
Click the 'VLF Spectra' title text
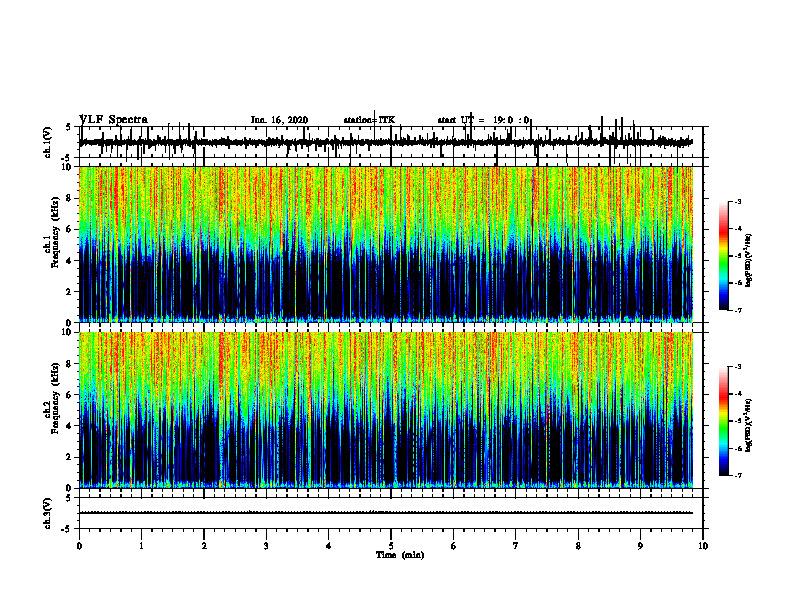pos(114,120)
